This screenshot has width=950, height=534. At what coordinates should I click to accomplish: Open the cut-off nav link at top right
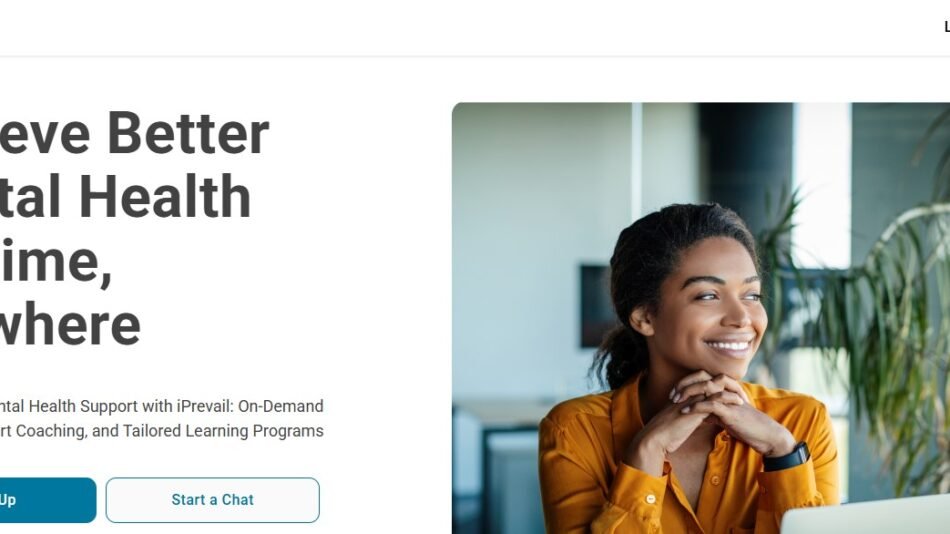tap(946, 27)
